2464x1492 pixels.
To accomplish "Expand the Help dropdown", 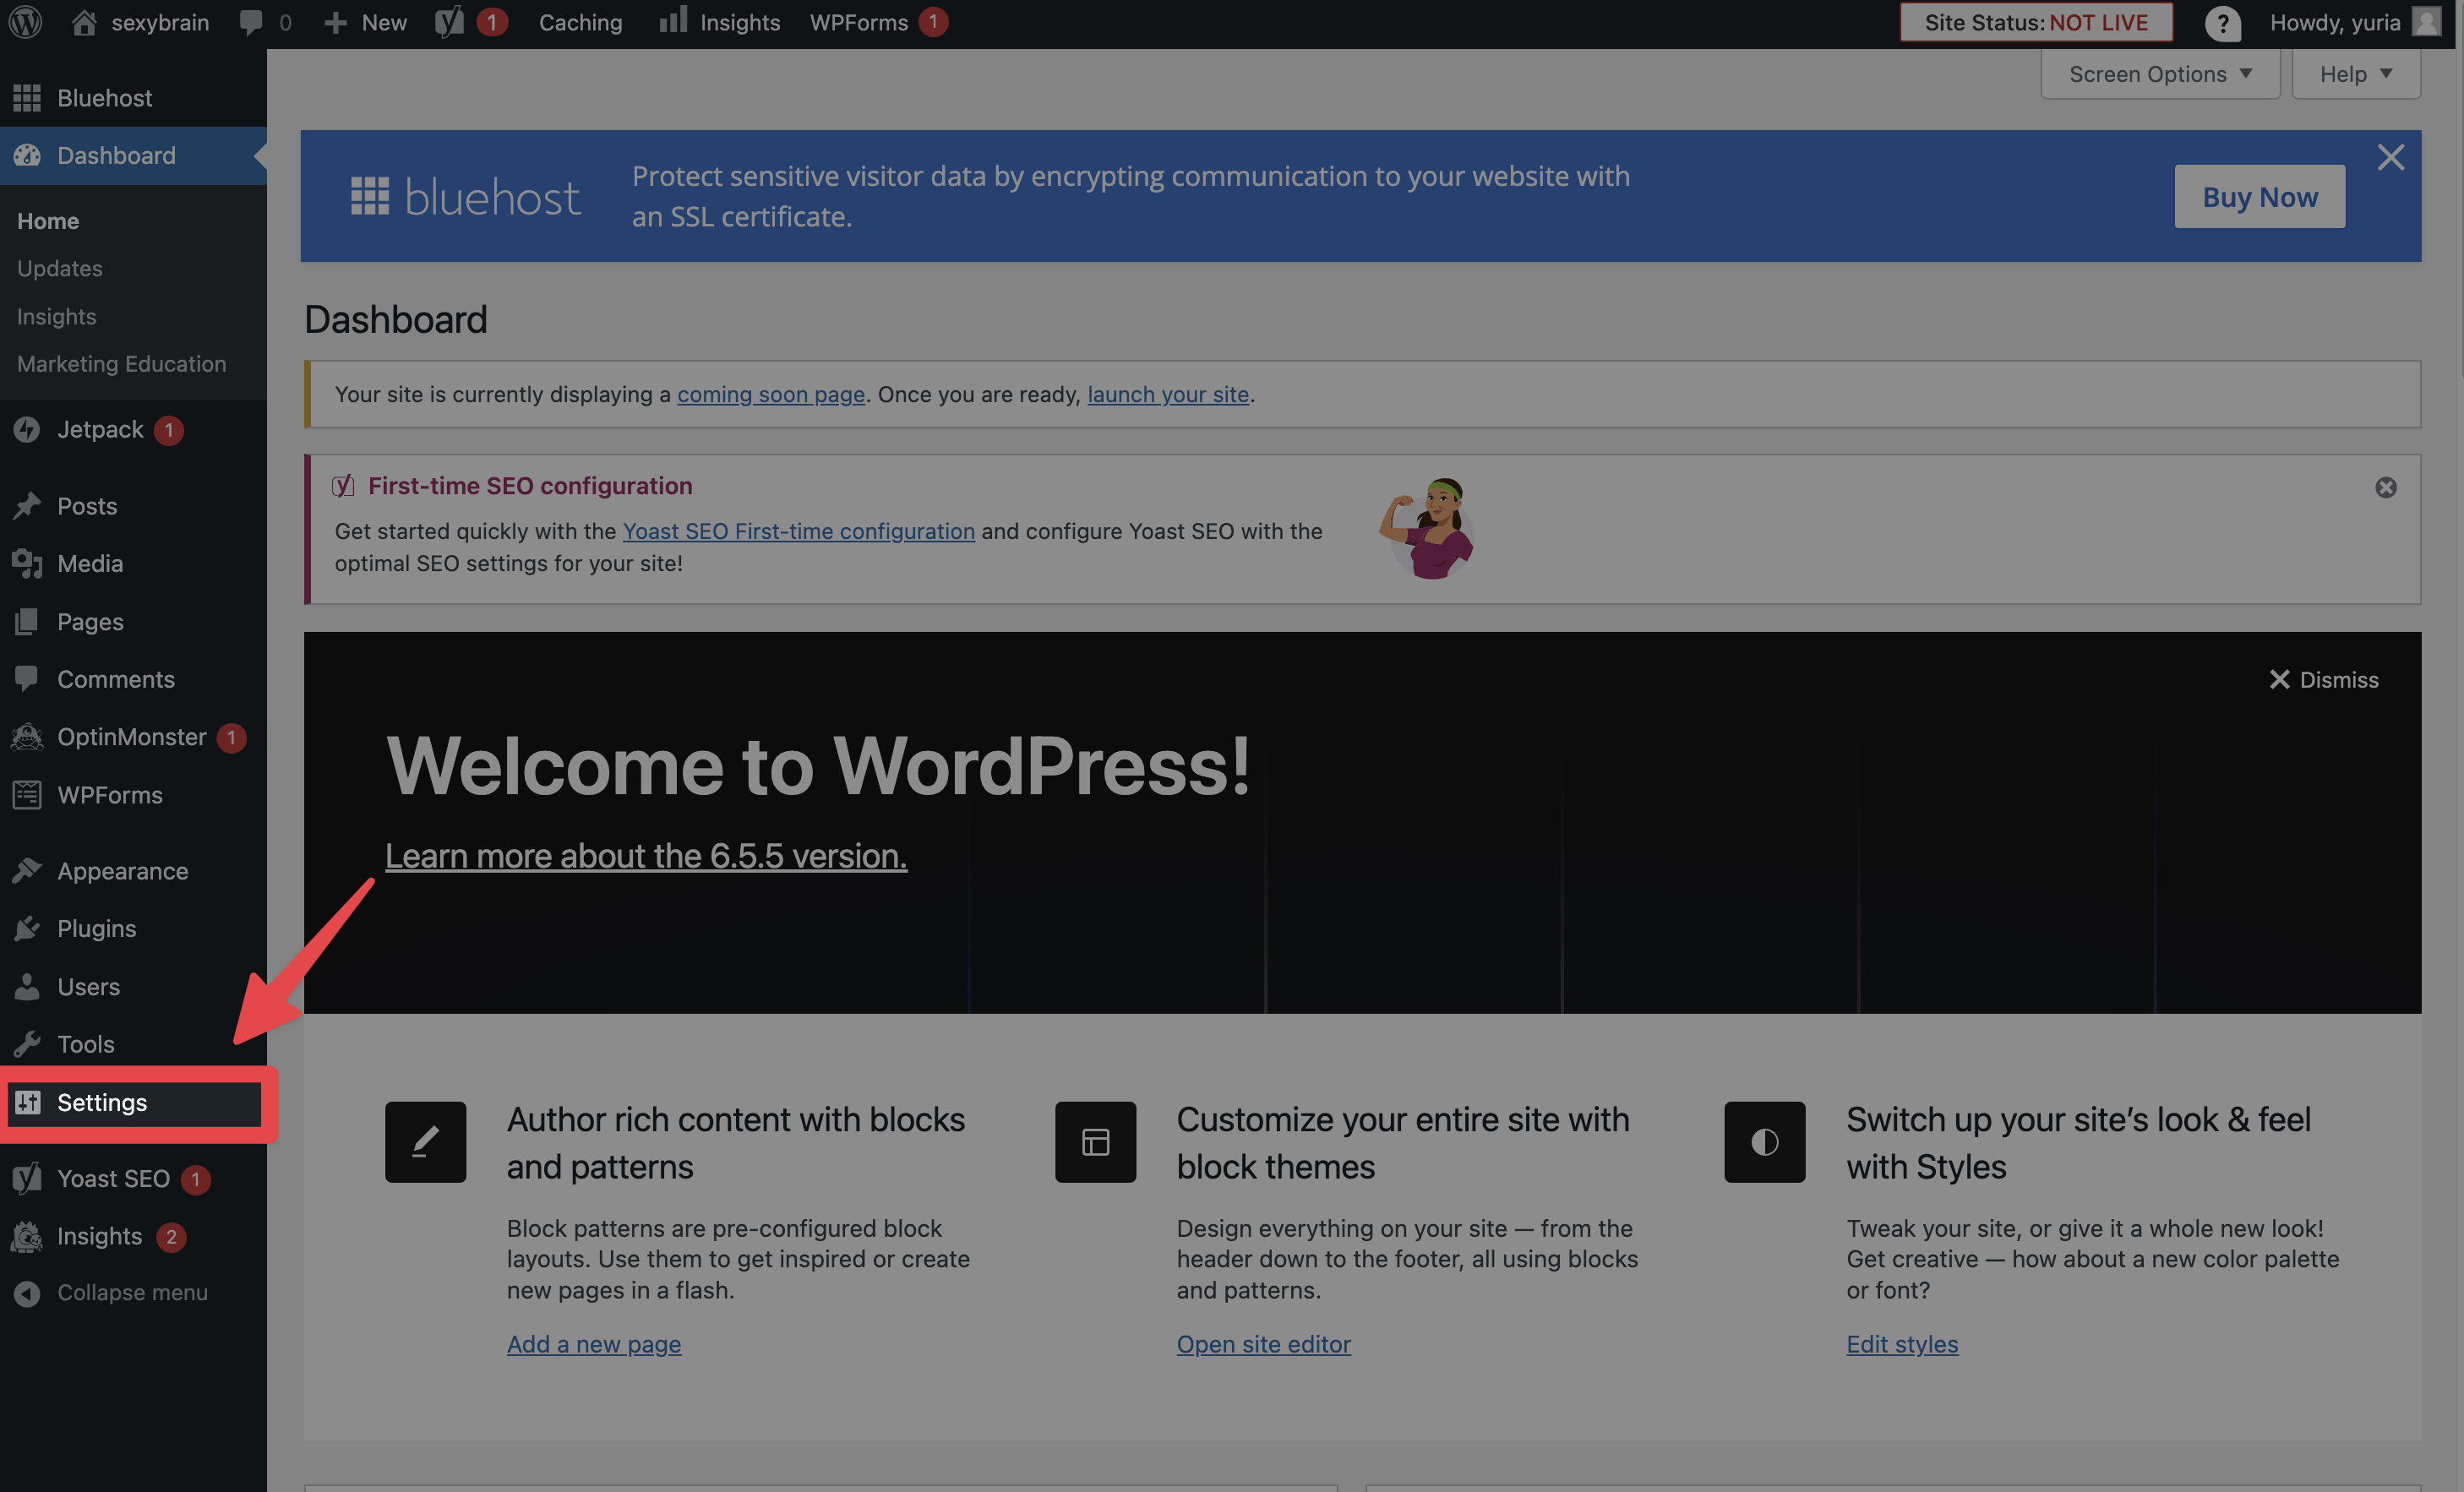I will (2355, 74).
